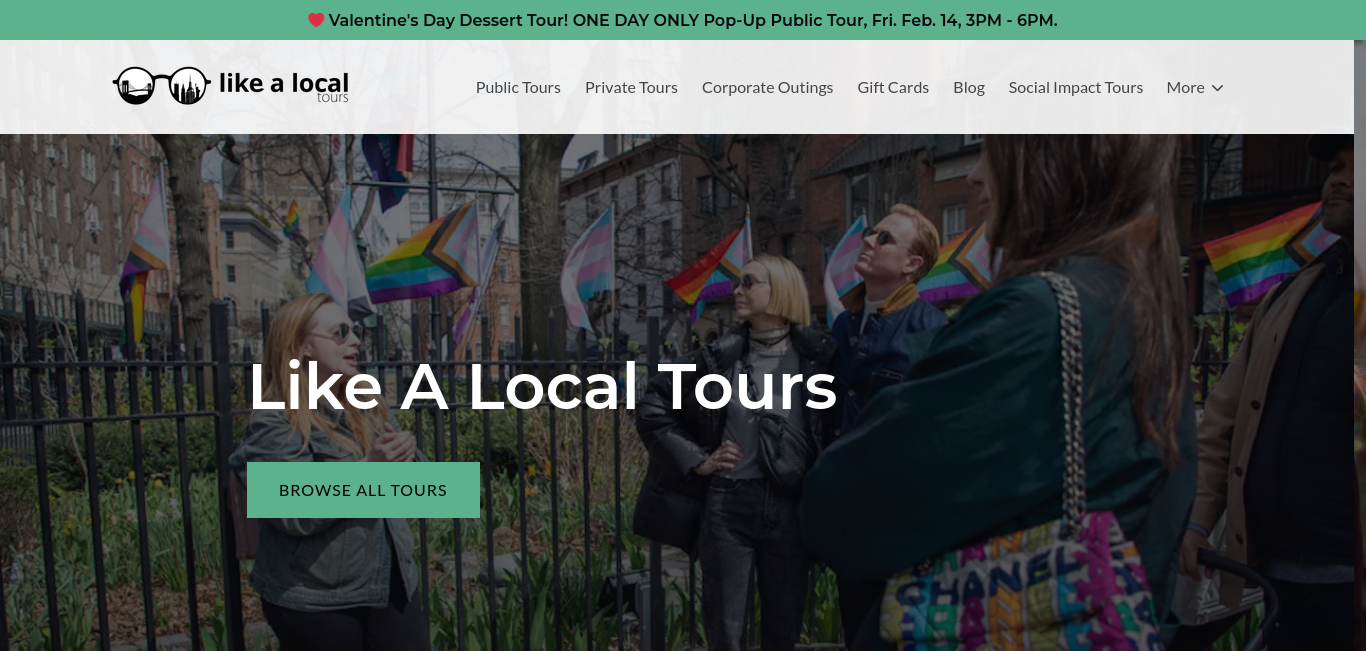Select Corporate Outings in the navigation
Screen dimensions: 1366x651
click(x=767, y=88)
